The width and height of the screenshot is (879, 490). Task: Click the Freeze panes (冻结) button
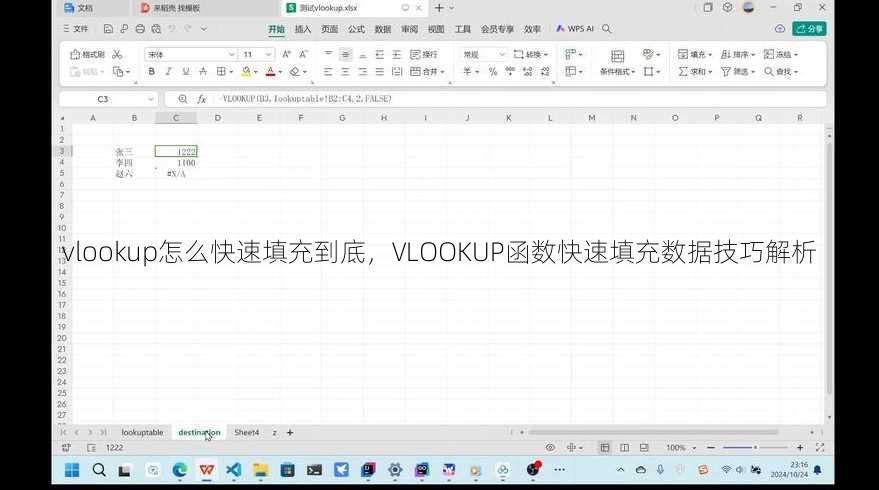(781, 54)
